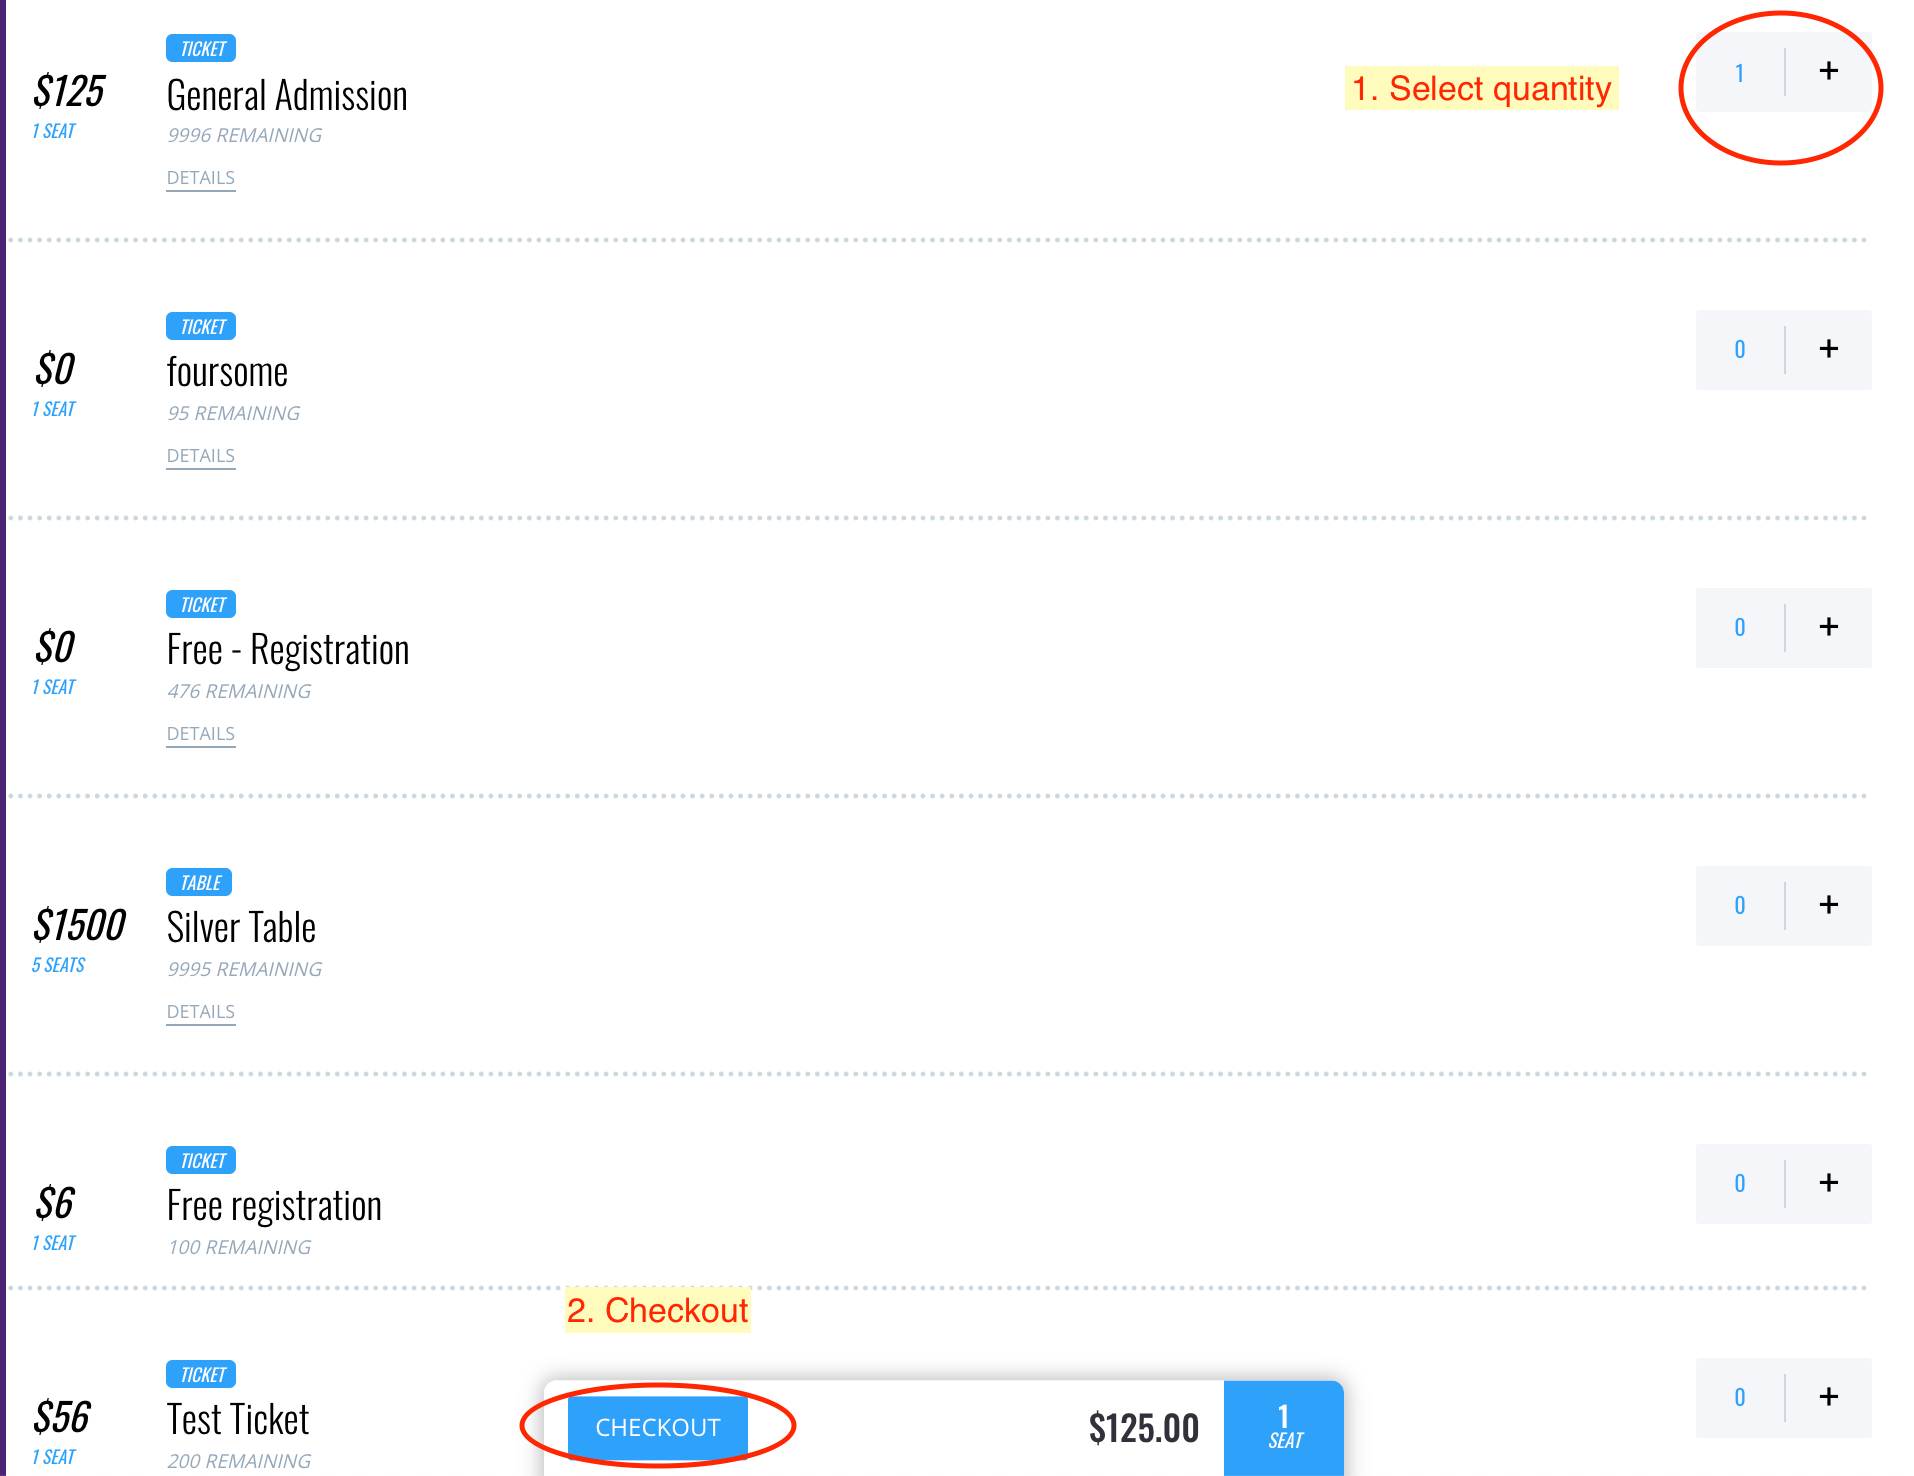Open DETAILS under Free - Registration
This screenshot has height=1476, width=1914.
tap(201, 734)
